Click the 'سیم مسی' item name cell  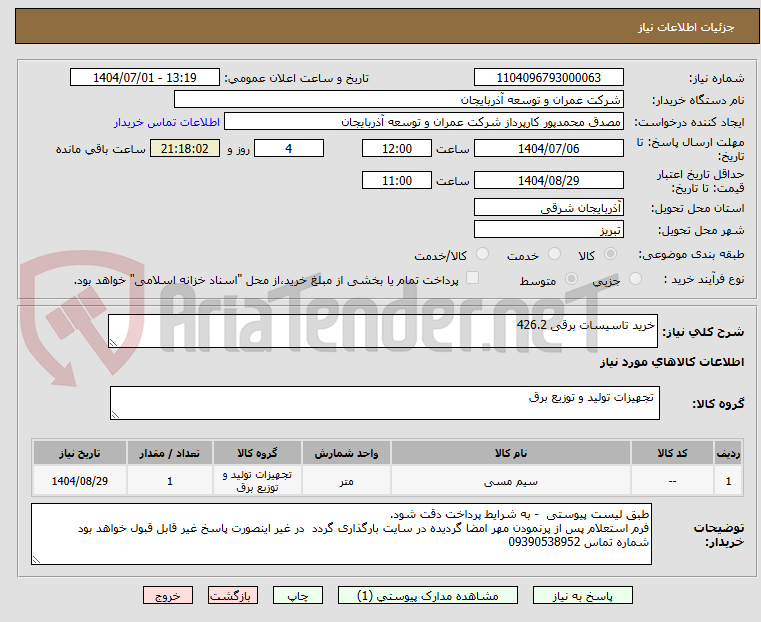pyautogui.click(x=511, y=481)
